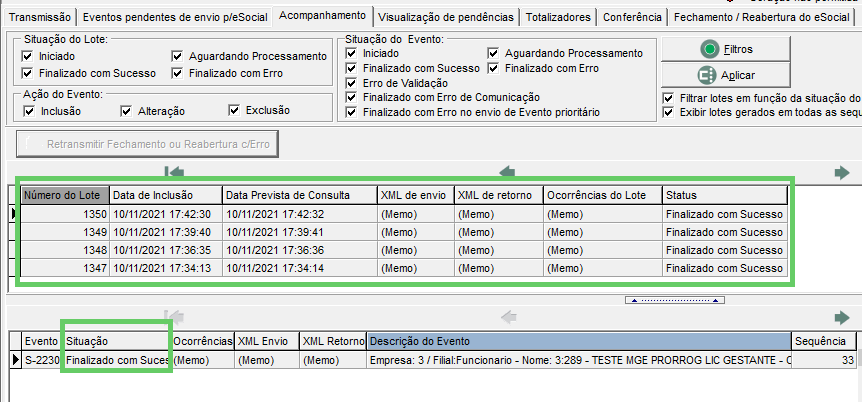Select the Acompanhamento tab

323,15
